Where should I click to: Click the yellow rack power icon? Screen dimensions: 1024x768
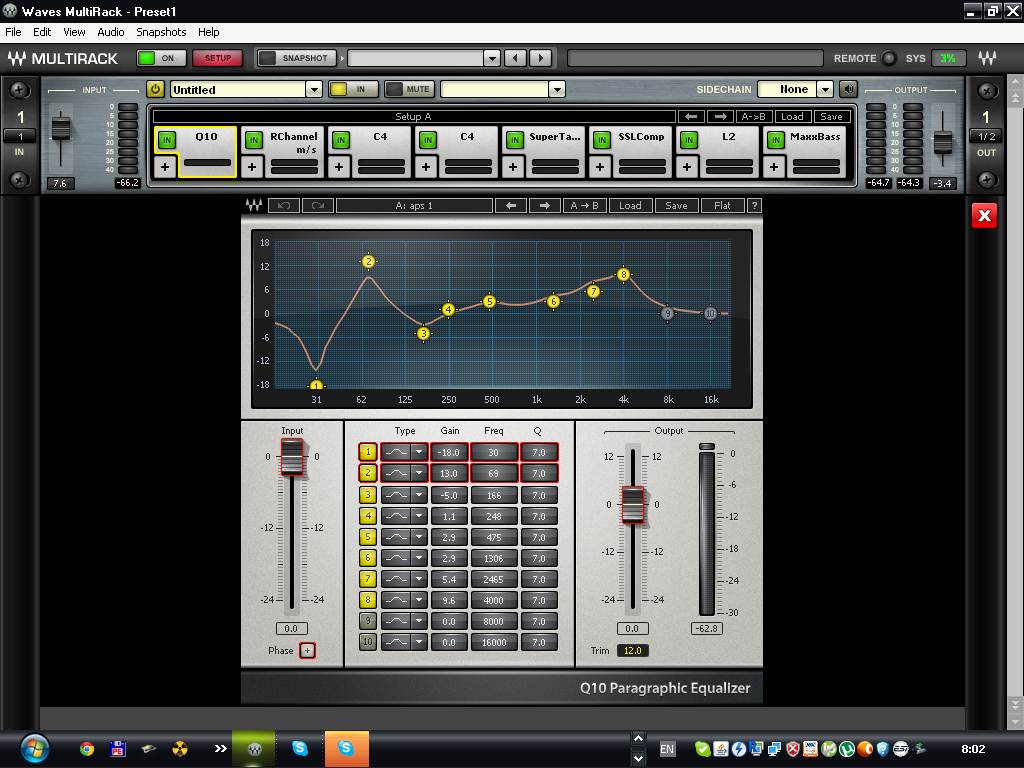(x=155, y=90)
